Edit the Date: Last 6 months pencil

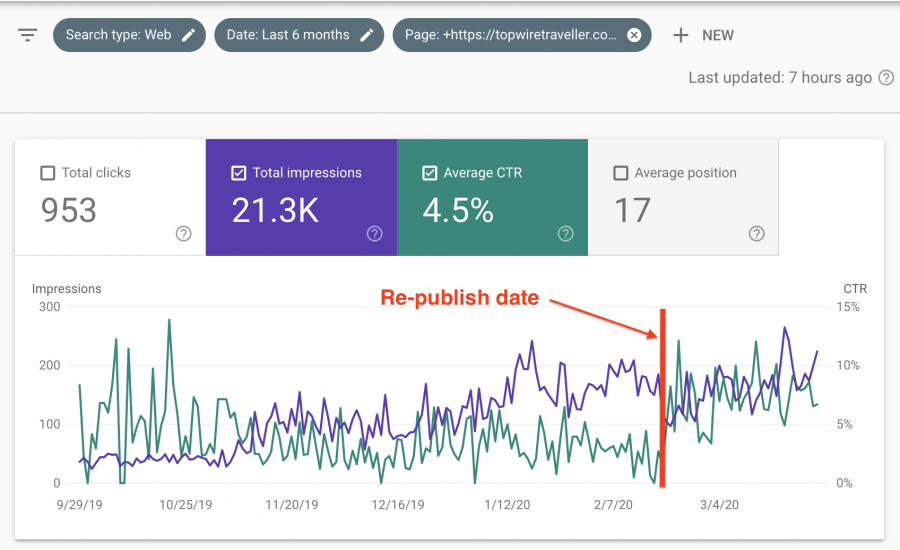point(367,35)
